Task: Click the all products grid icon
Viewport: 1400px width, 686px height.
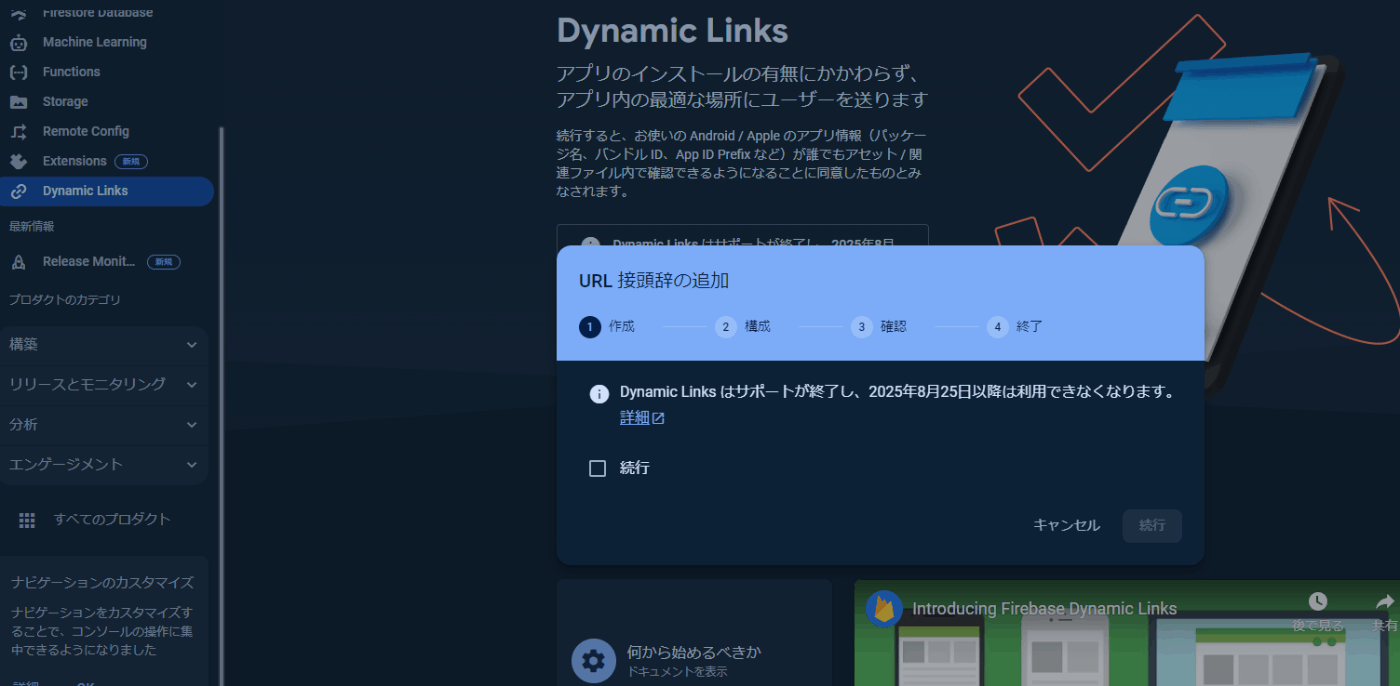Action: [27, 520]
